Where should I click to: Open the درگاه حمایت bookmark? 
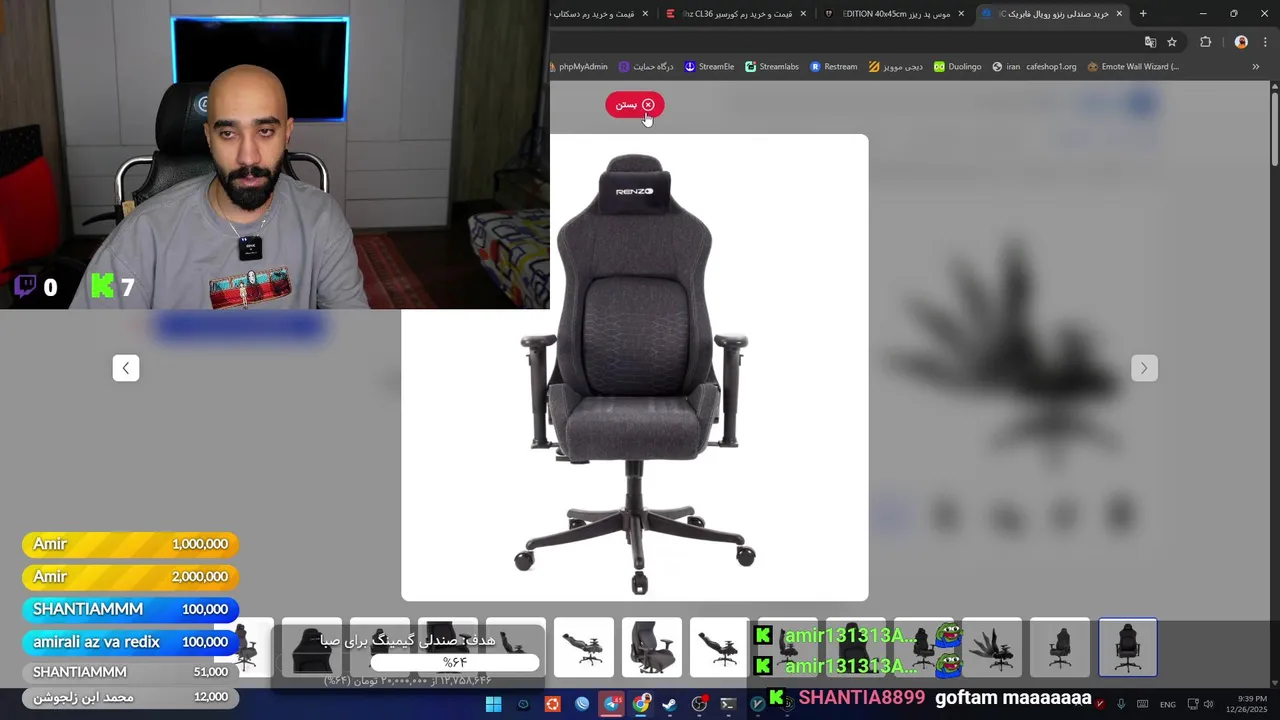click(x=646, y=67)
